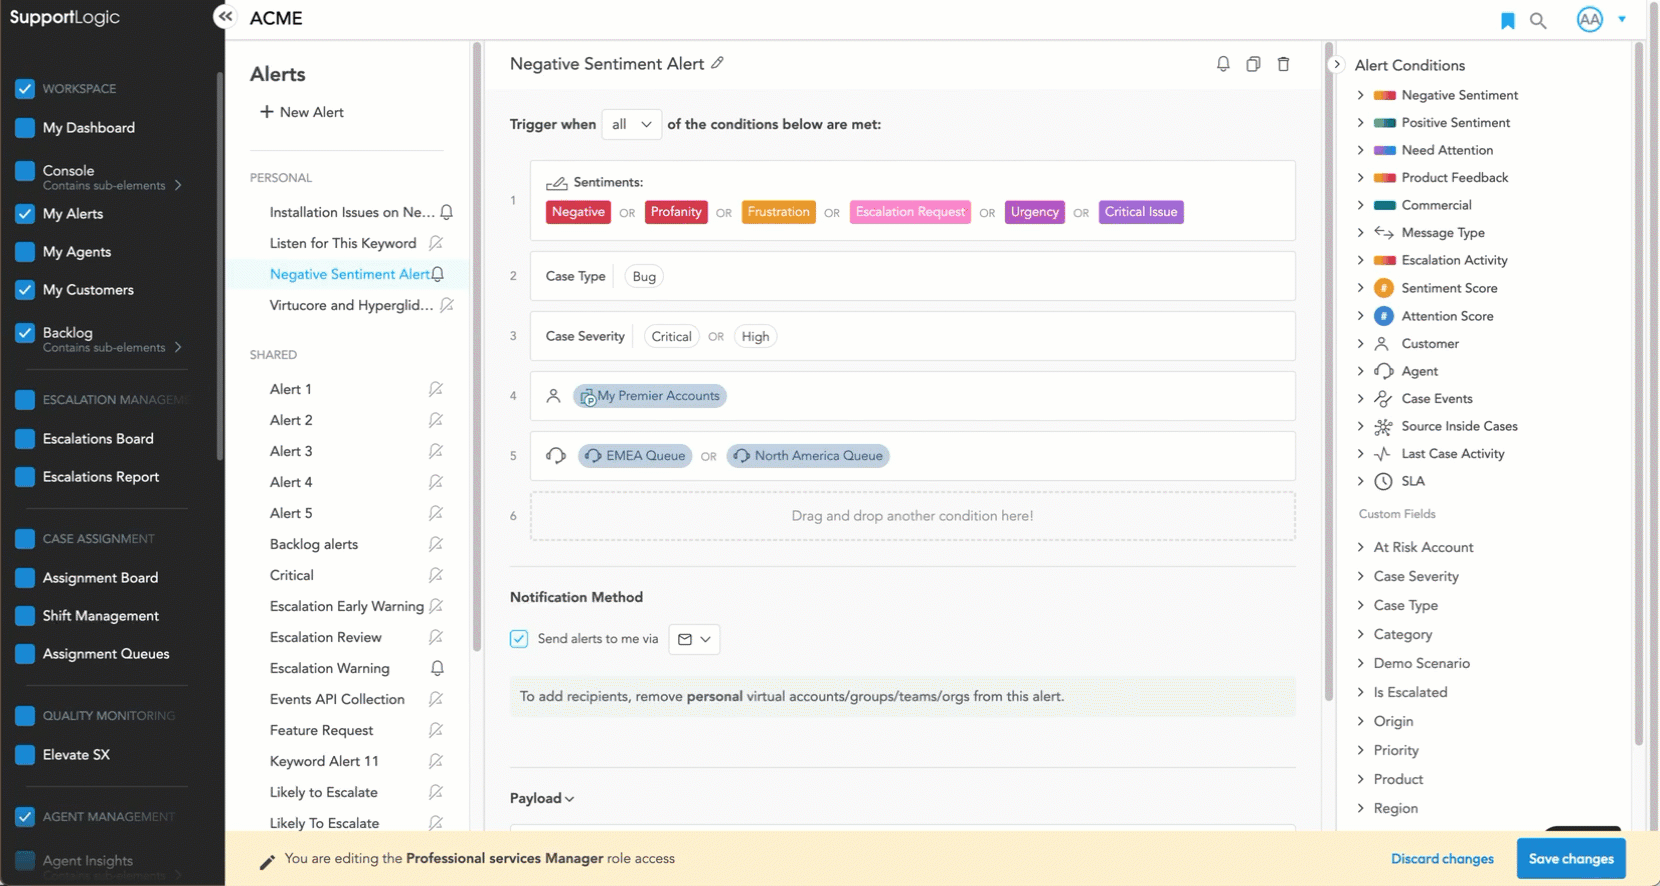Click the bookmark icon in top bar

1508,21
